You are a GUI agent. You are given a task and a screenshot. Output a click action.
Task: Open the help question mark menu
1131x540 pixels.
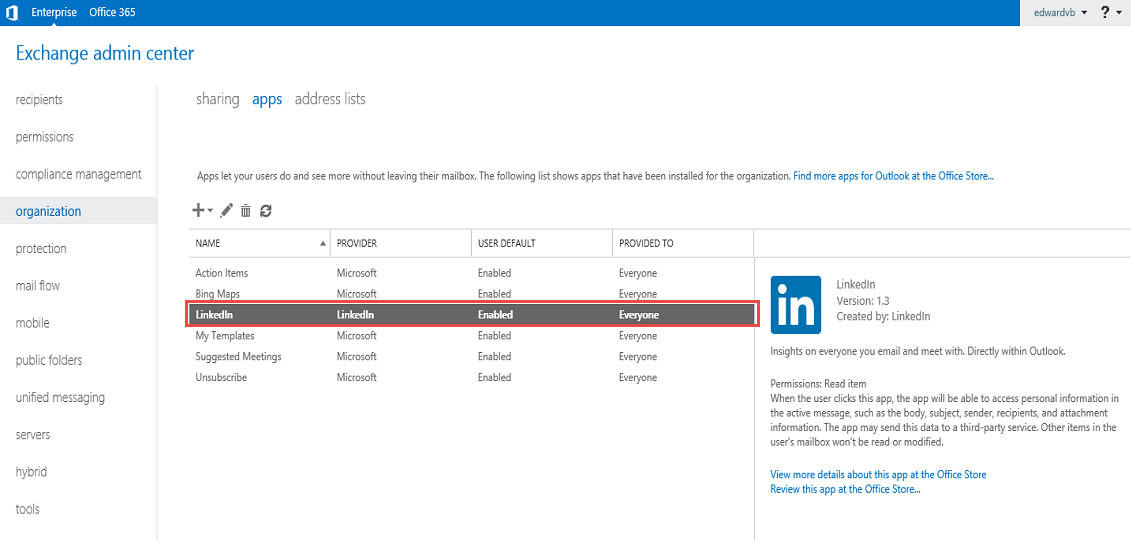[1105, 12]
